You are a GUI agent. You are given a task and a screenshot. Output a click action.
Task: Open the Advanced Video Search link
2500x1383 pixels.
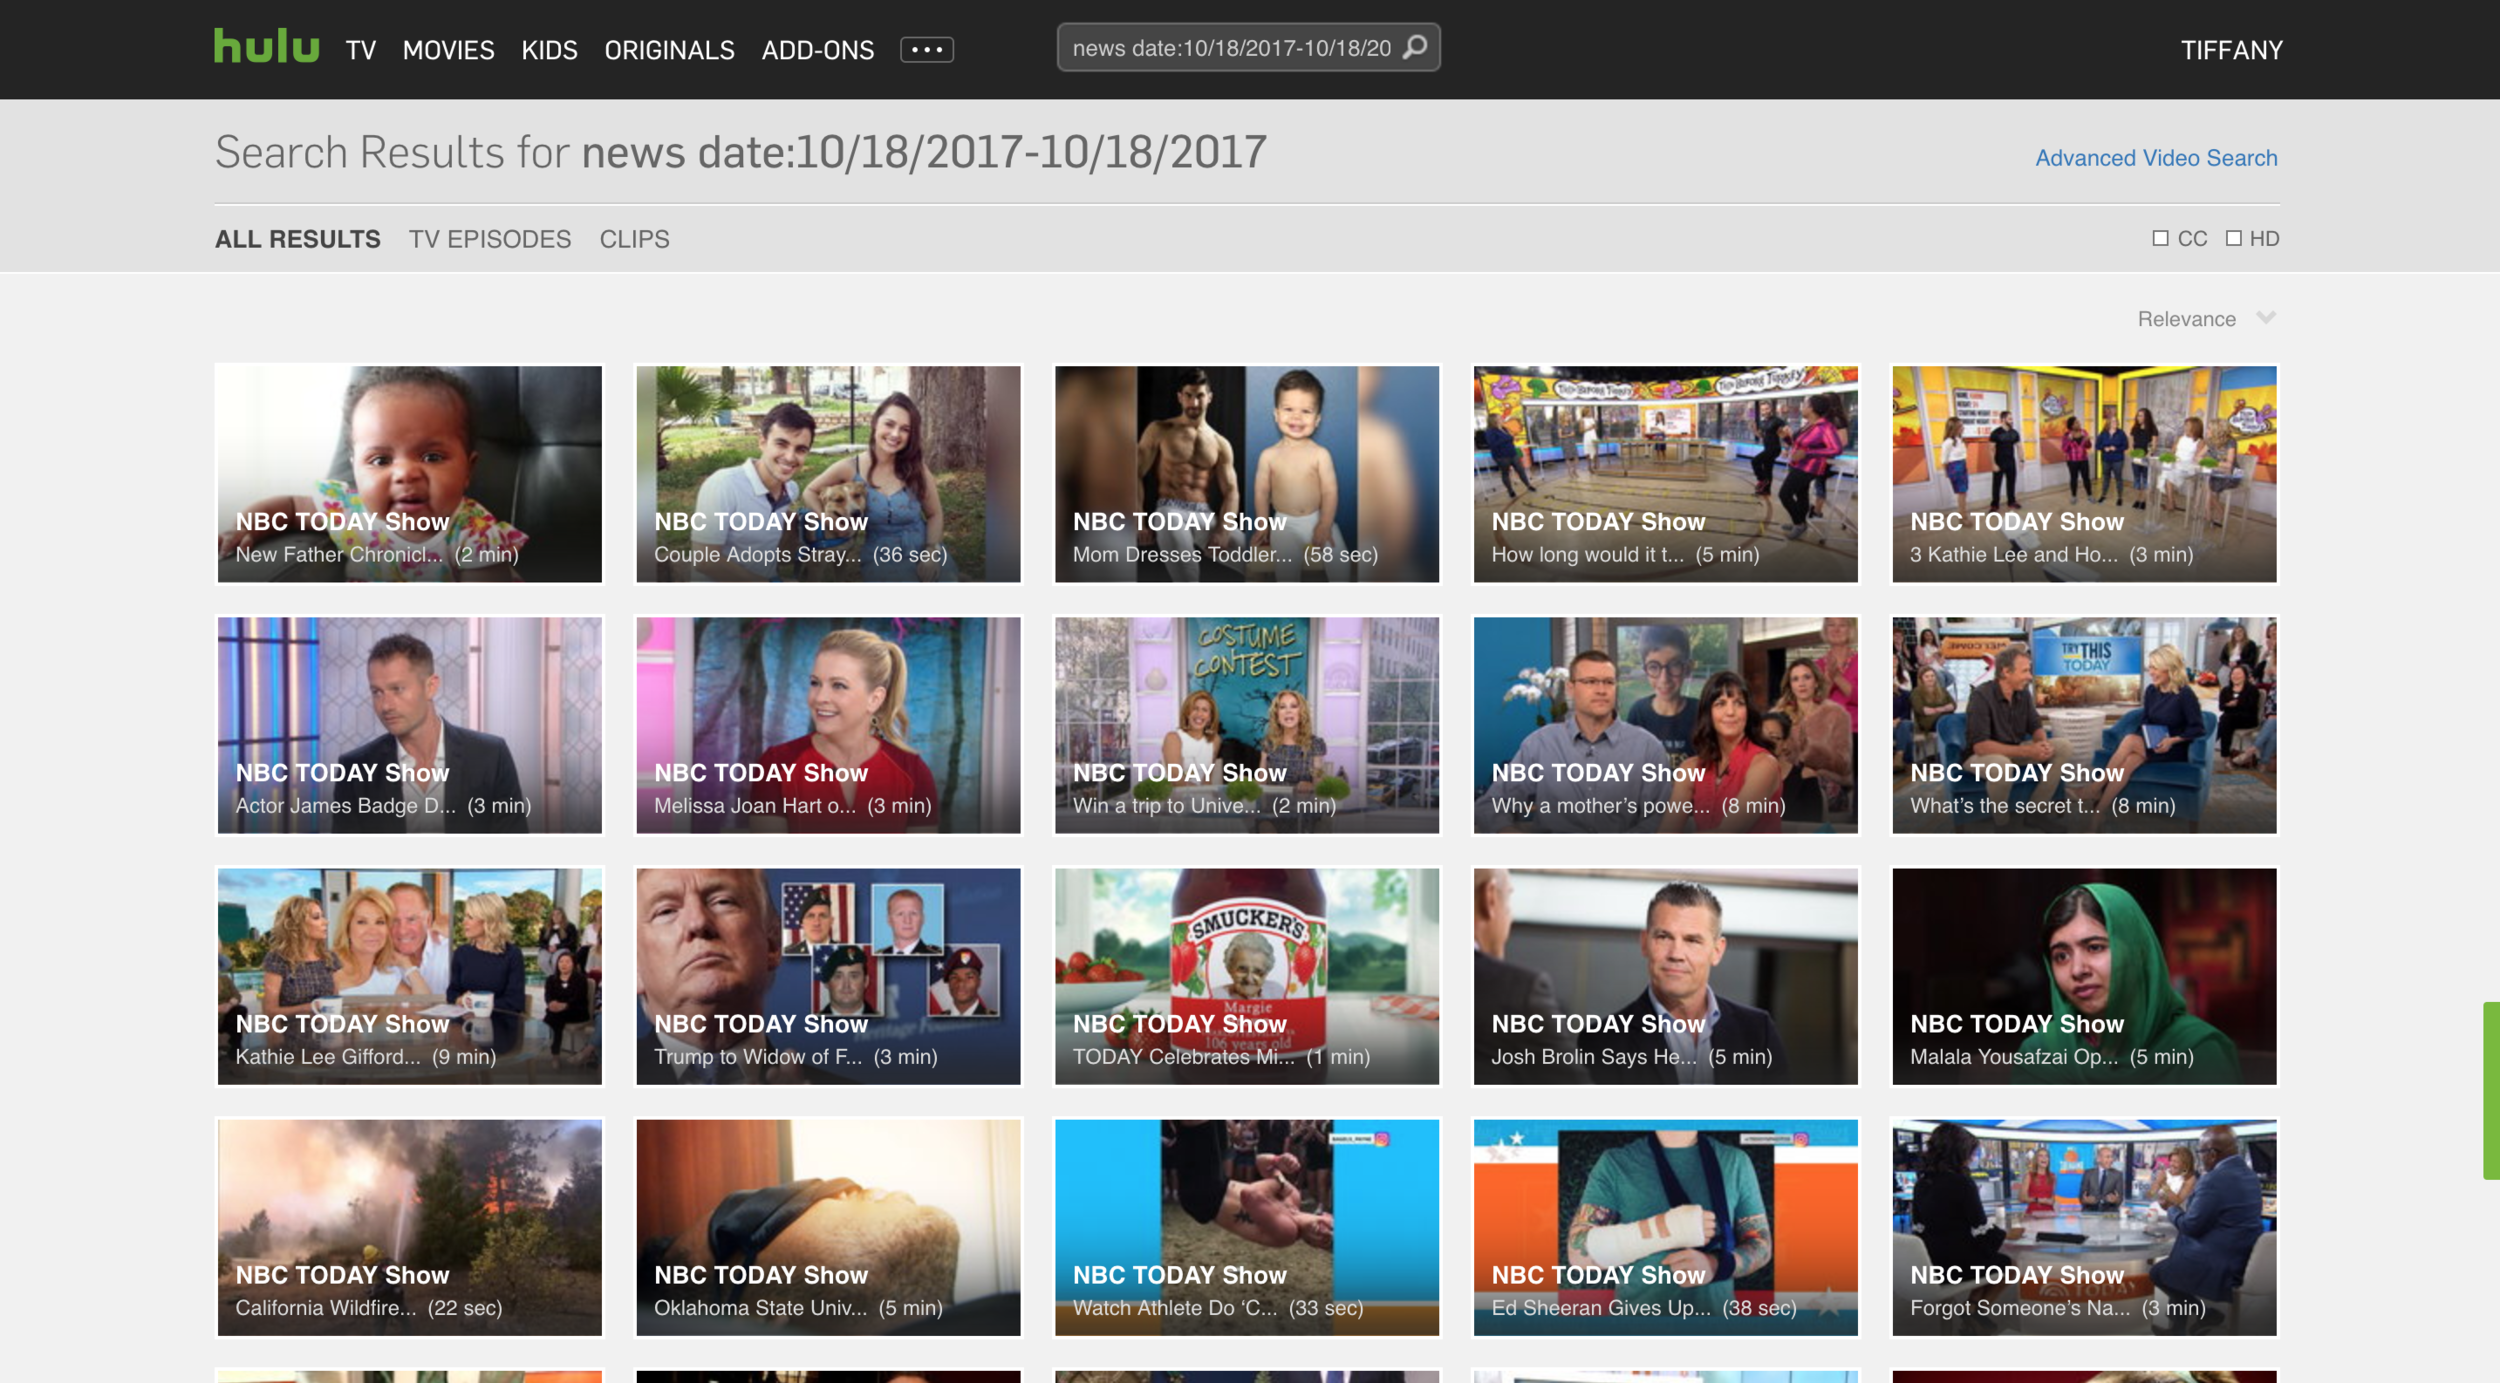(2156, 158)
